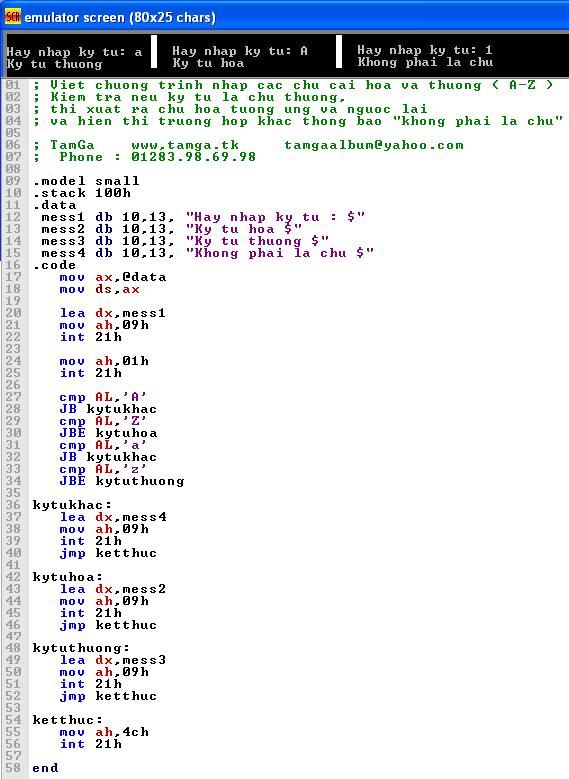
Task: Click the 'Khong phai la chu' emulator output
Action: pyautogui.click(x=425, y=62)
